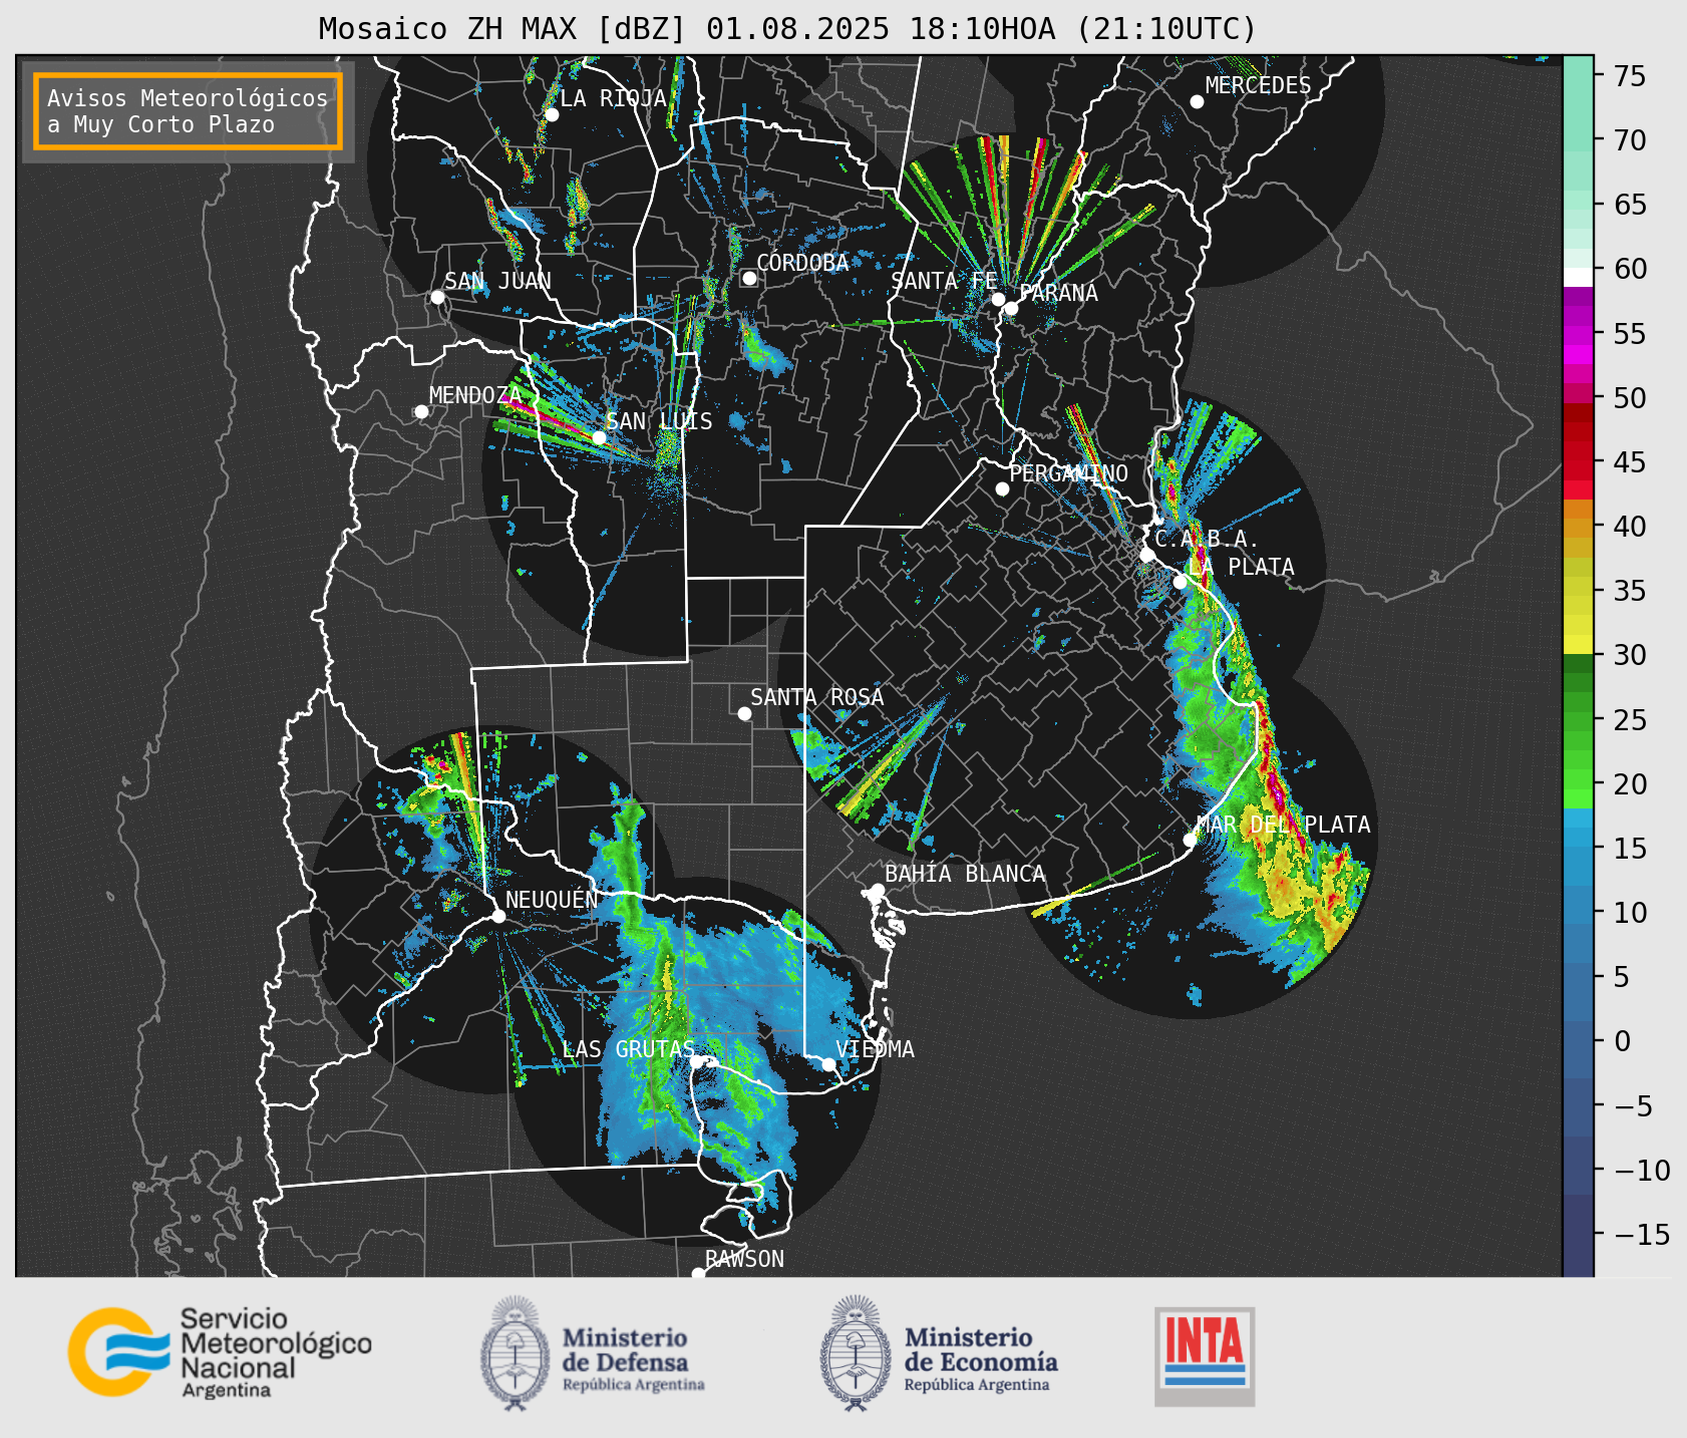Click the SANTA ROSA label text
The width and height of the screenshot is (1687, 1438).
click(x=817, y=697)
